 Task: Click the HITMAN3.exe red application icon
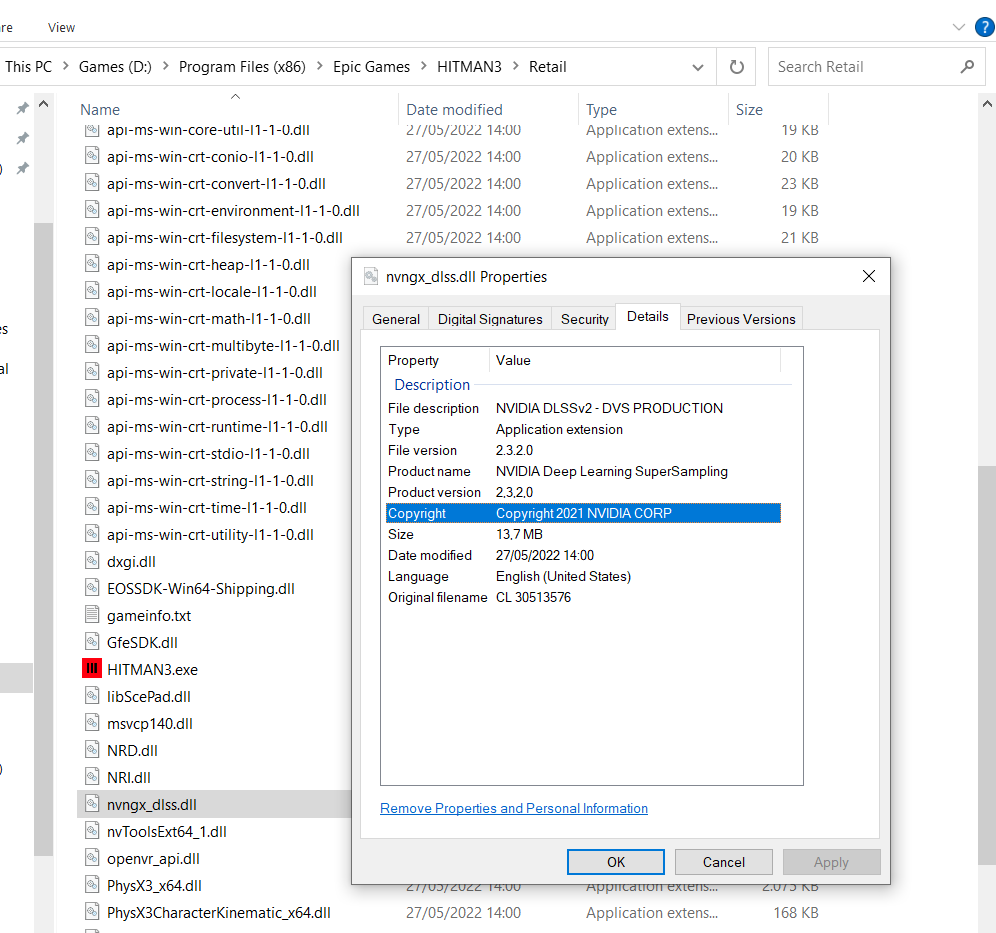92,669
